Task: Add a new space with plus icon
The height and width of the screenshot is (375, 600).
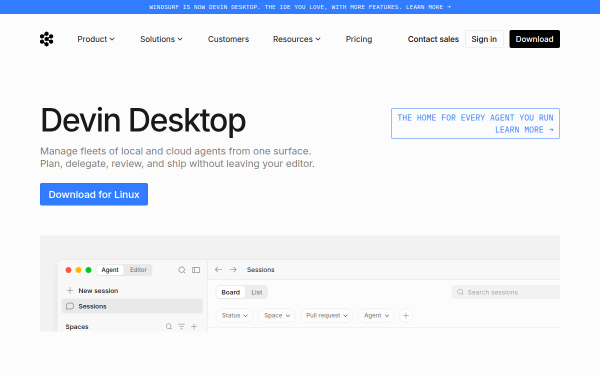Action: click(x=194, y=326)
